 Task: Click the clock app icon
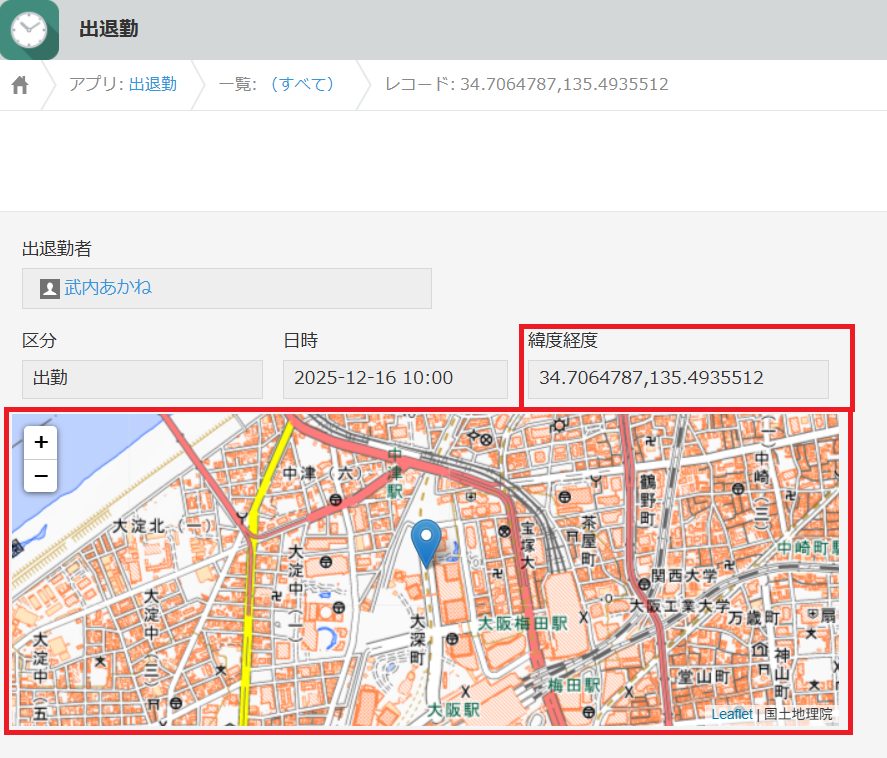pos(29,29)
